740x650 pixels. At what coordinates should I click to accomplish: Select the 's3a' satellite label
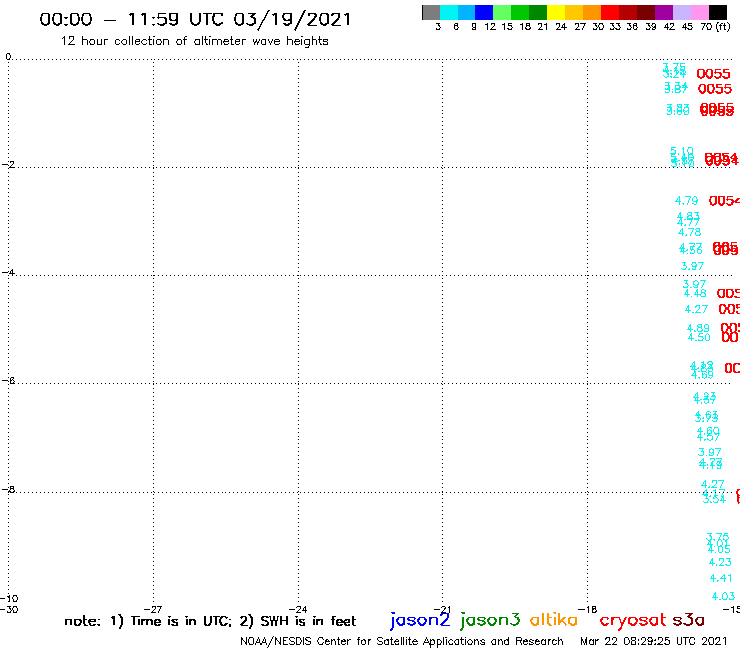(x=688, y=620)
